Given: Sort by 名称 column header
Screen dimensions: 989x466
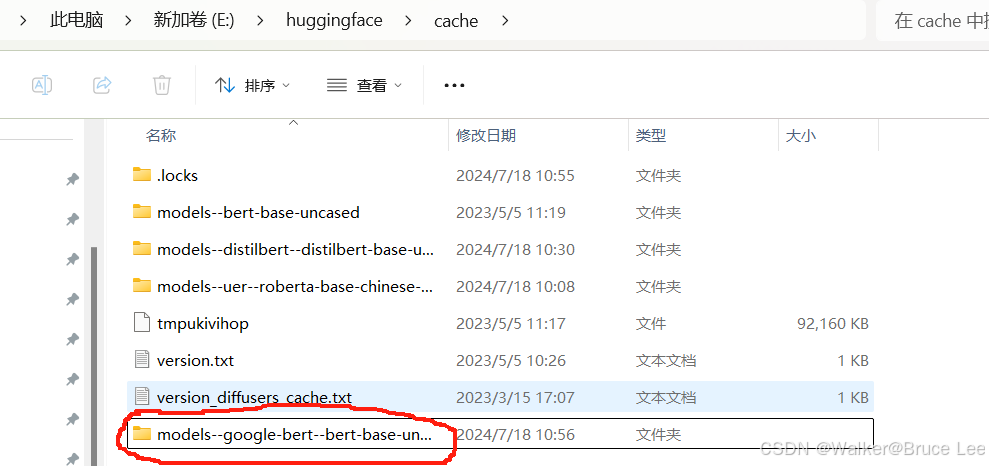Looking at the screenshot, I should [161, 135].
